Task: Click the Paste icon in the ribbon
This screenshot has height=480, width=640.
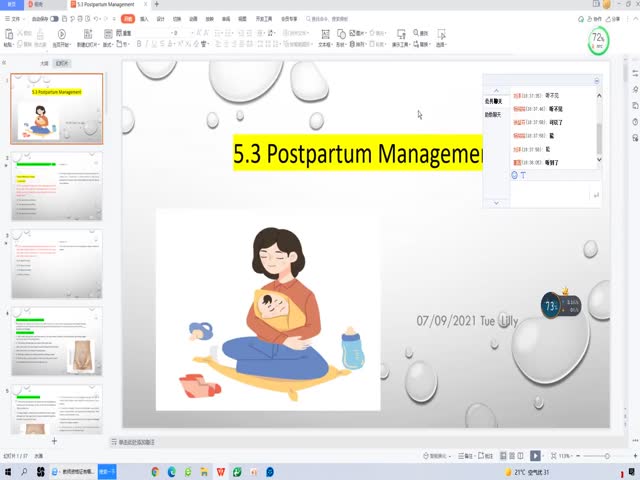Action: (x=9, y=34)
